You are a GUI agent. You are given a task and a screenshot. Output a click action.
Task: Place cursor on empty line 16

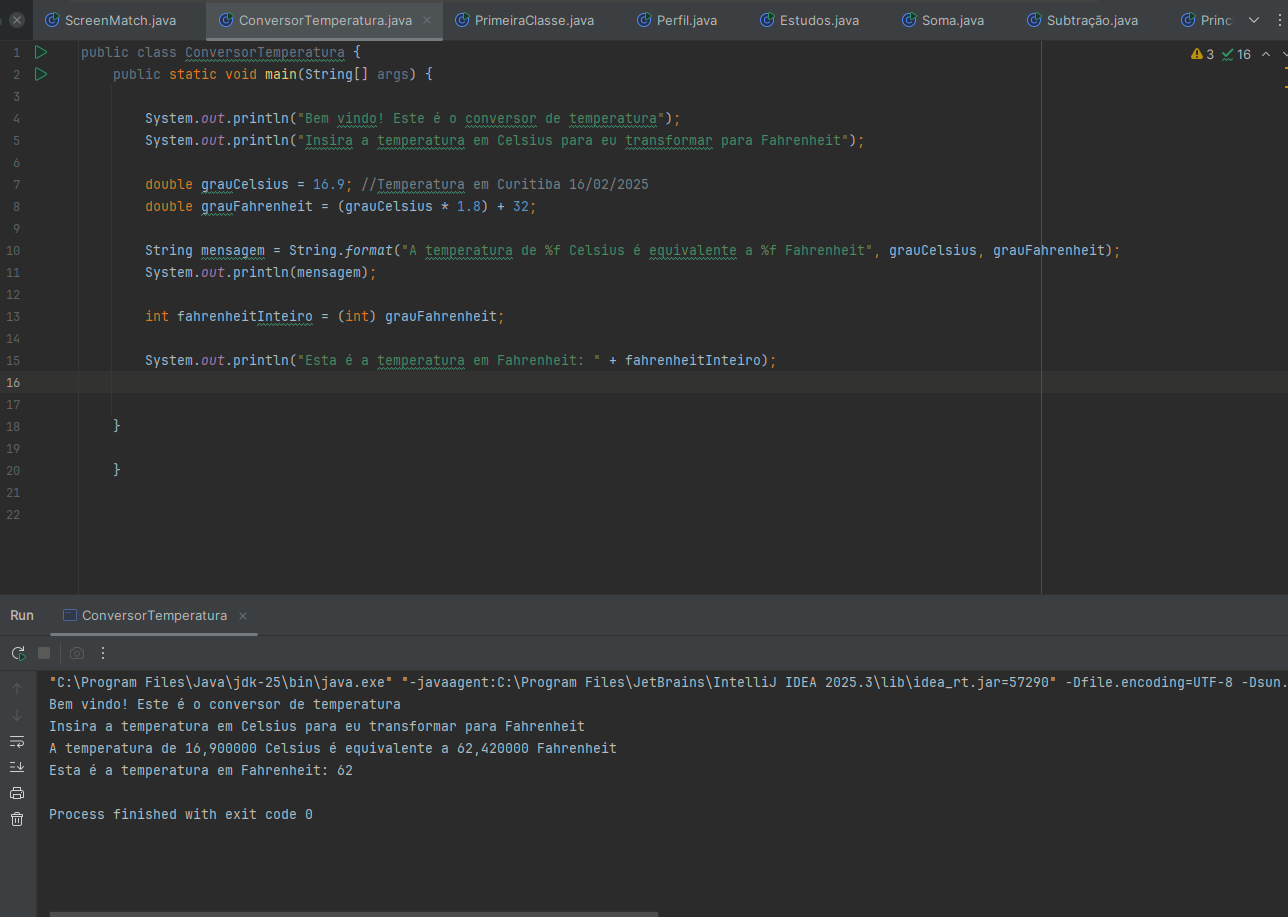[400, 382]
